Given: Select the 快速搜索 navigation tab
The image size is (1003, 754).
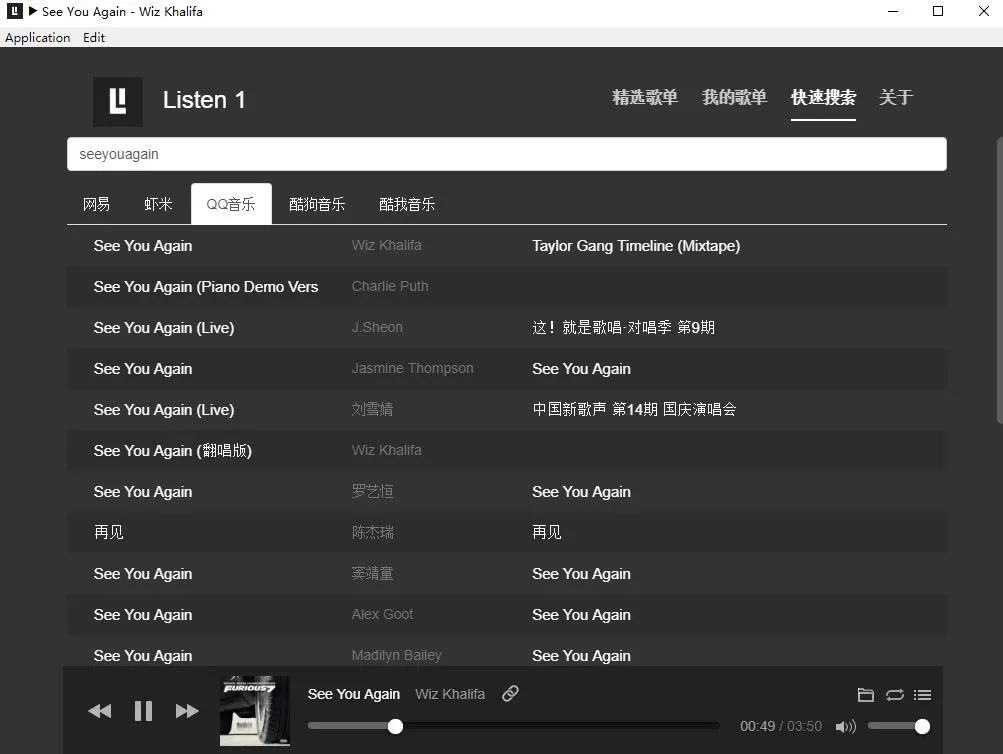Looking at the screenshot, I should point(823,97).
